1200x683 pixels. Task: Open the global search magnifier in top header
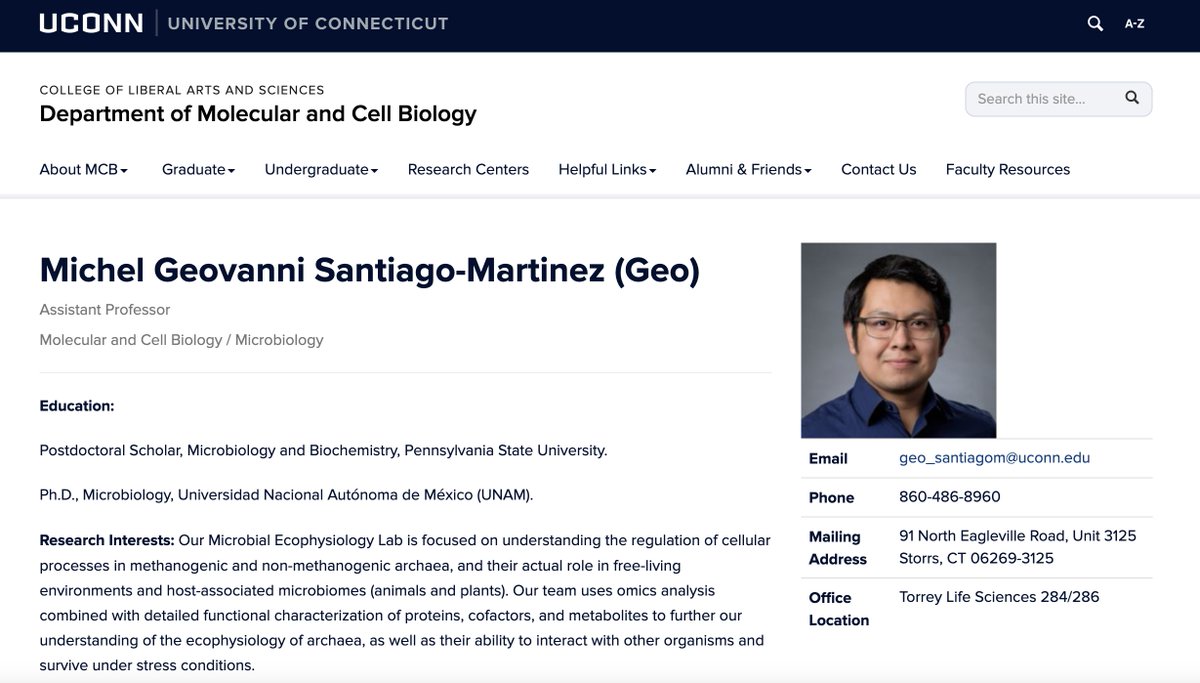click(1094, 22)
